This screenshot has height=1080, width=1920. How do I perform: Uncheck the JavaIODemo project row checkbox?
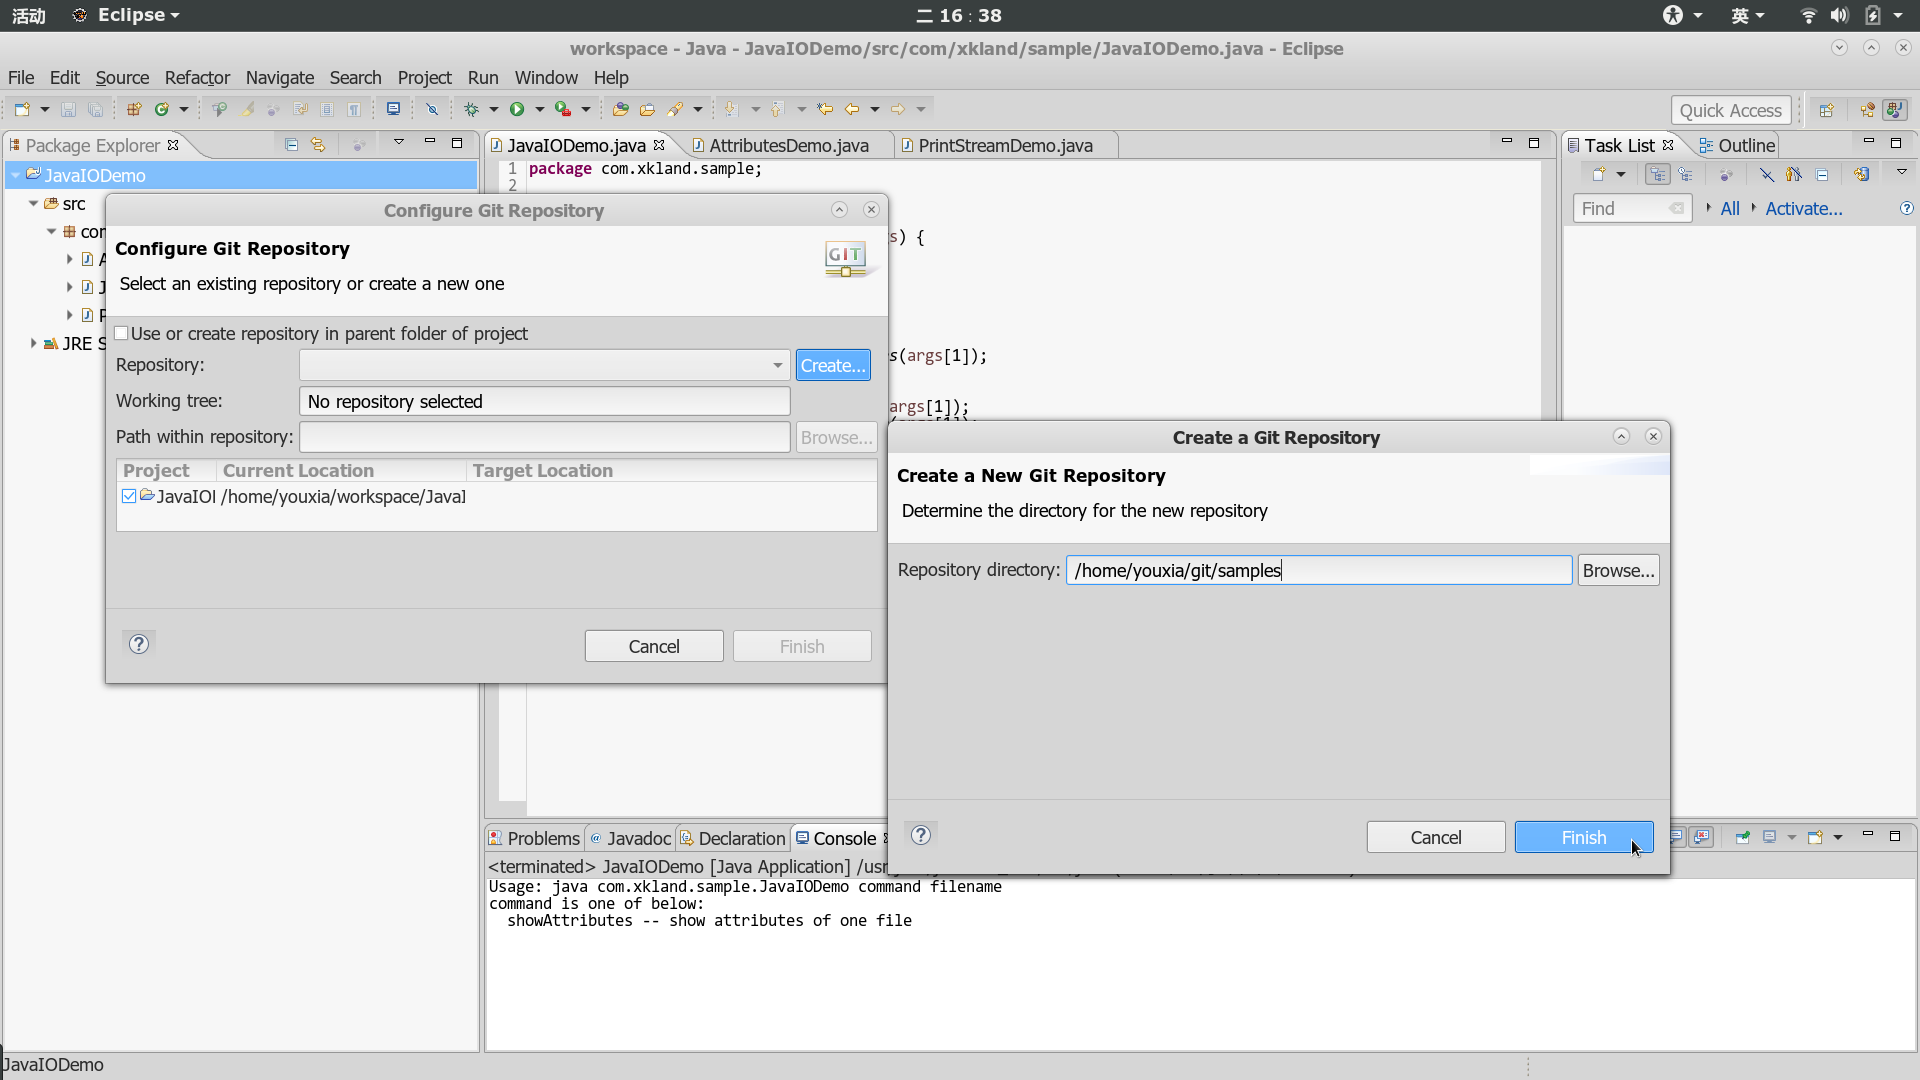[x=129, y=496]
